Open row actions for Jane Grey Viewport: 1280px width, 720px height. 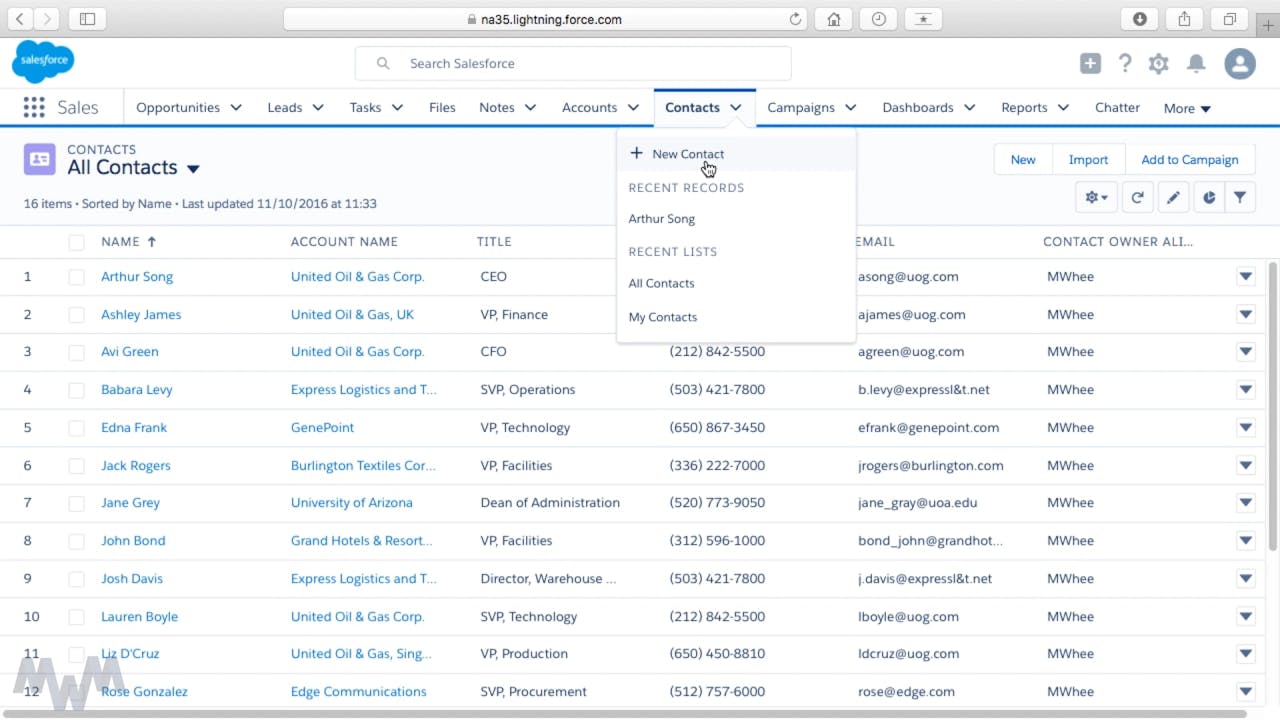click(x=1246, y=503)
